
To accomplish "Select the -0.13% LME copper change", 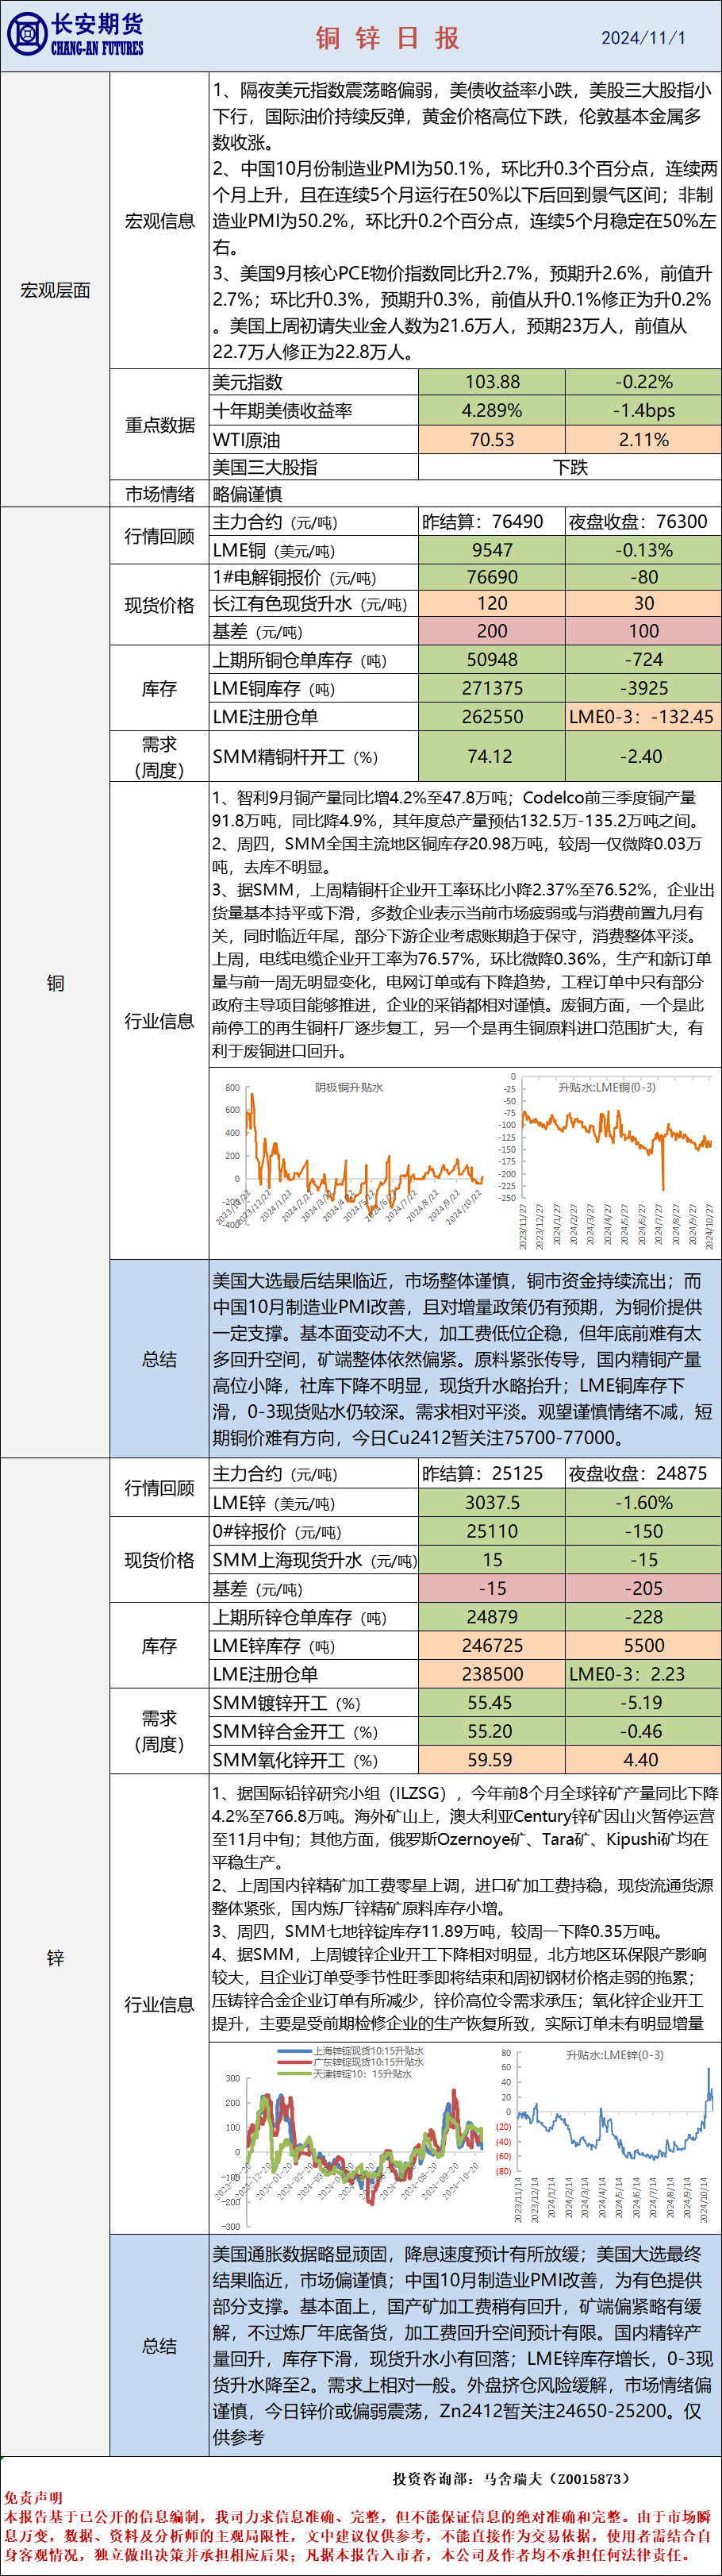I will (x=643, y=550).
